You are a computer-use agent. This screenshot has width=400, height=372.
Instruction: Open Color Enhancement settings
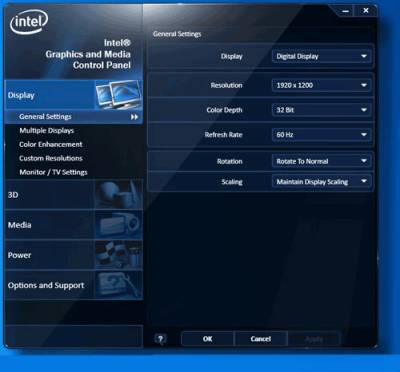[51, 144]
